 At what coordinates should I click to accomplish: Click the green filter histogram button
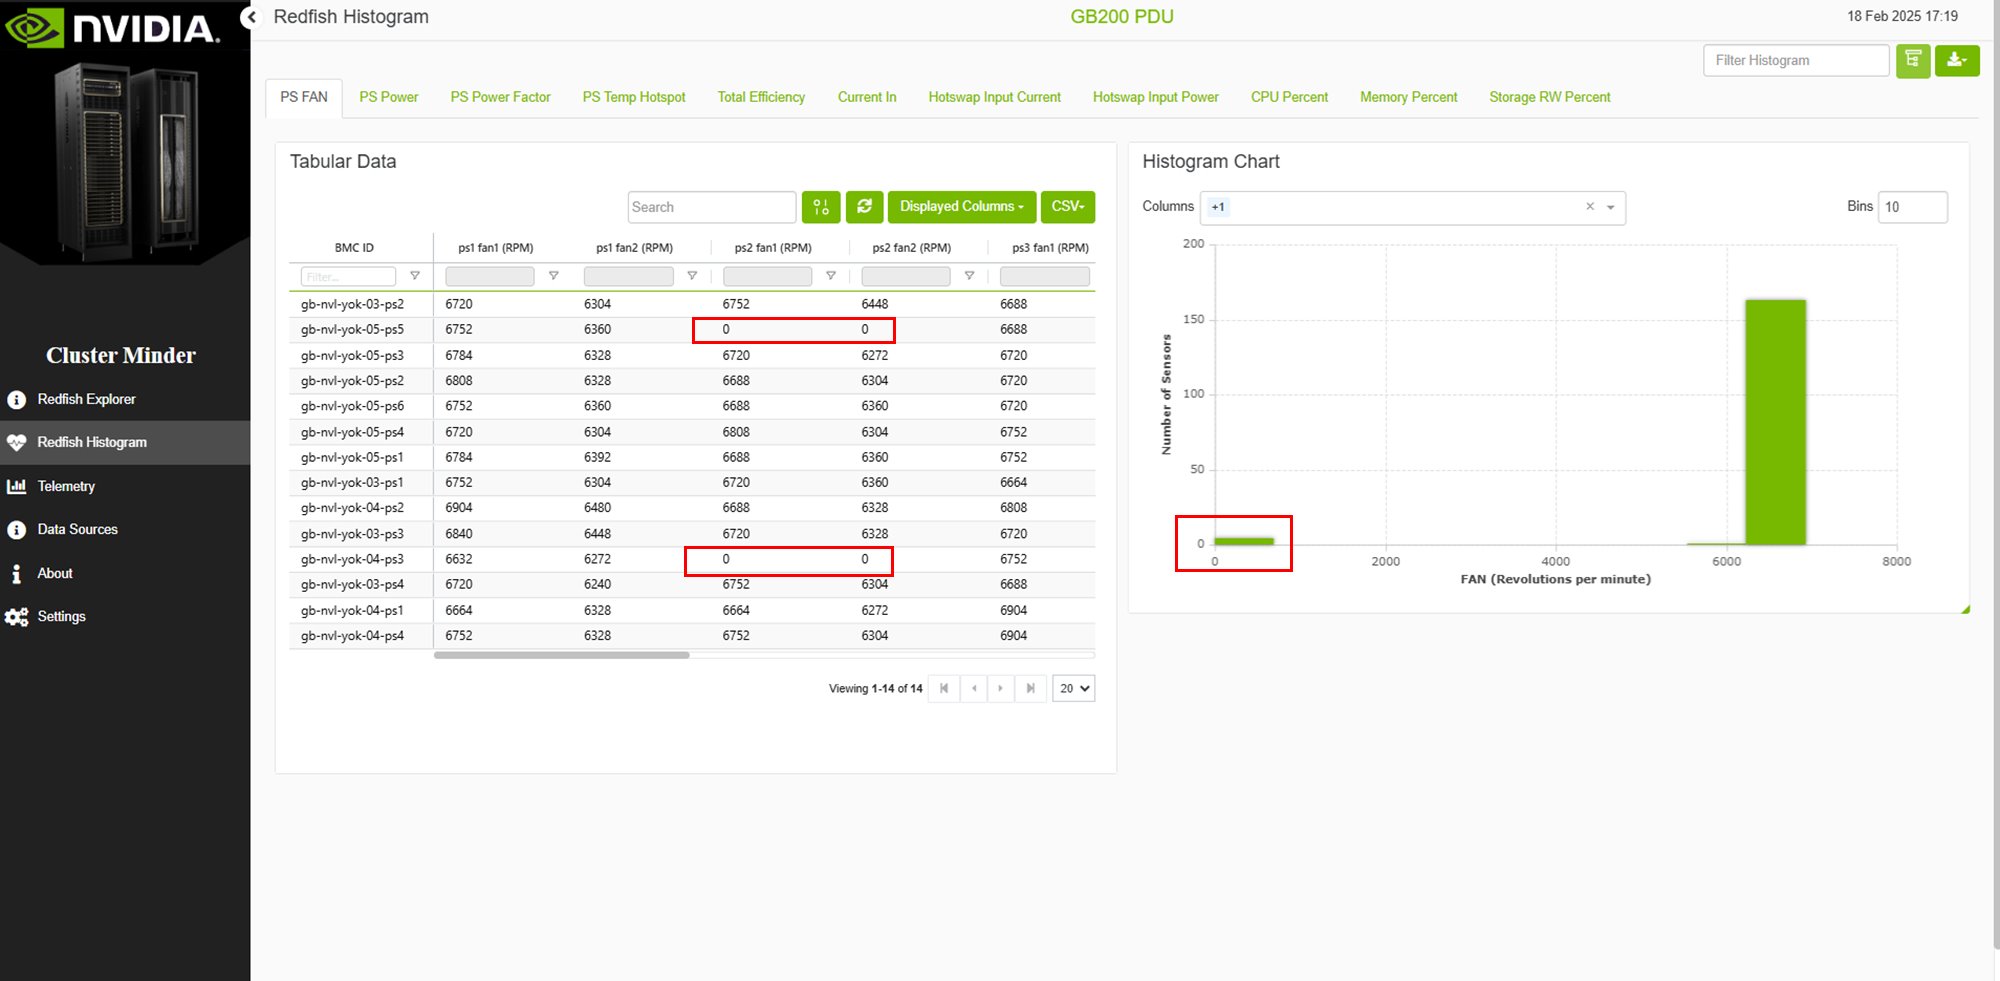(1913, 61)
